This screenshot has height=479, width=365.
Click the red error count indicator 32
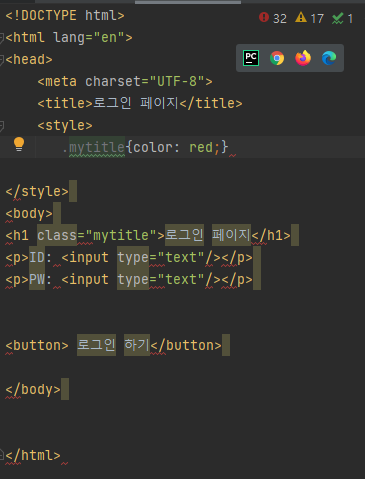pos(273,18)
